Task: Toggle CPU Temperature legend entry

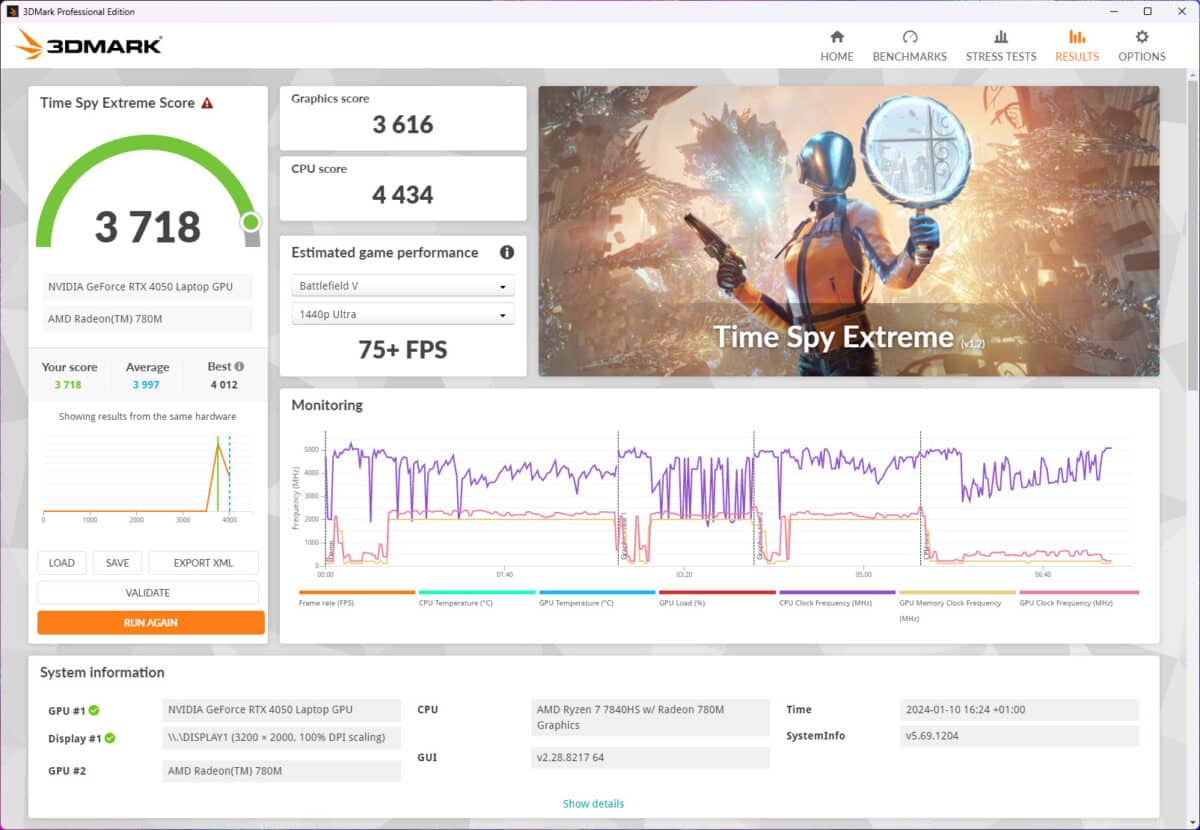Action: tap(476, 599)
